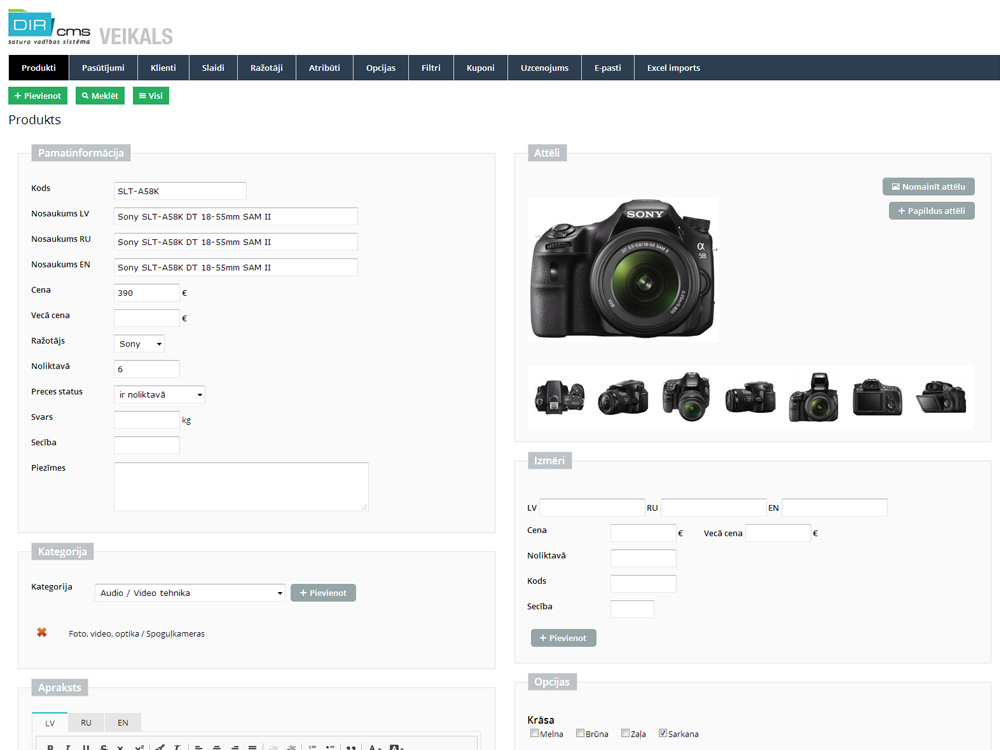Image resolution: width=1000 pixels, height=750 pixels.
Task: Click the Vecā cena field in Pamatinformācija
Action: tap(147, 318)
